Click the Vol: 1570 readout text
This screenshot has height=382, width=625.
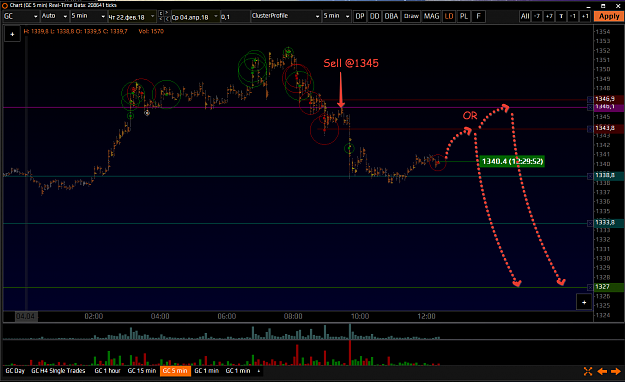(151, 31)
